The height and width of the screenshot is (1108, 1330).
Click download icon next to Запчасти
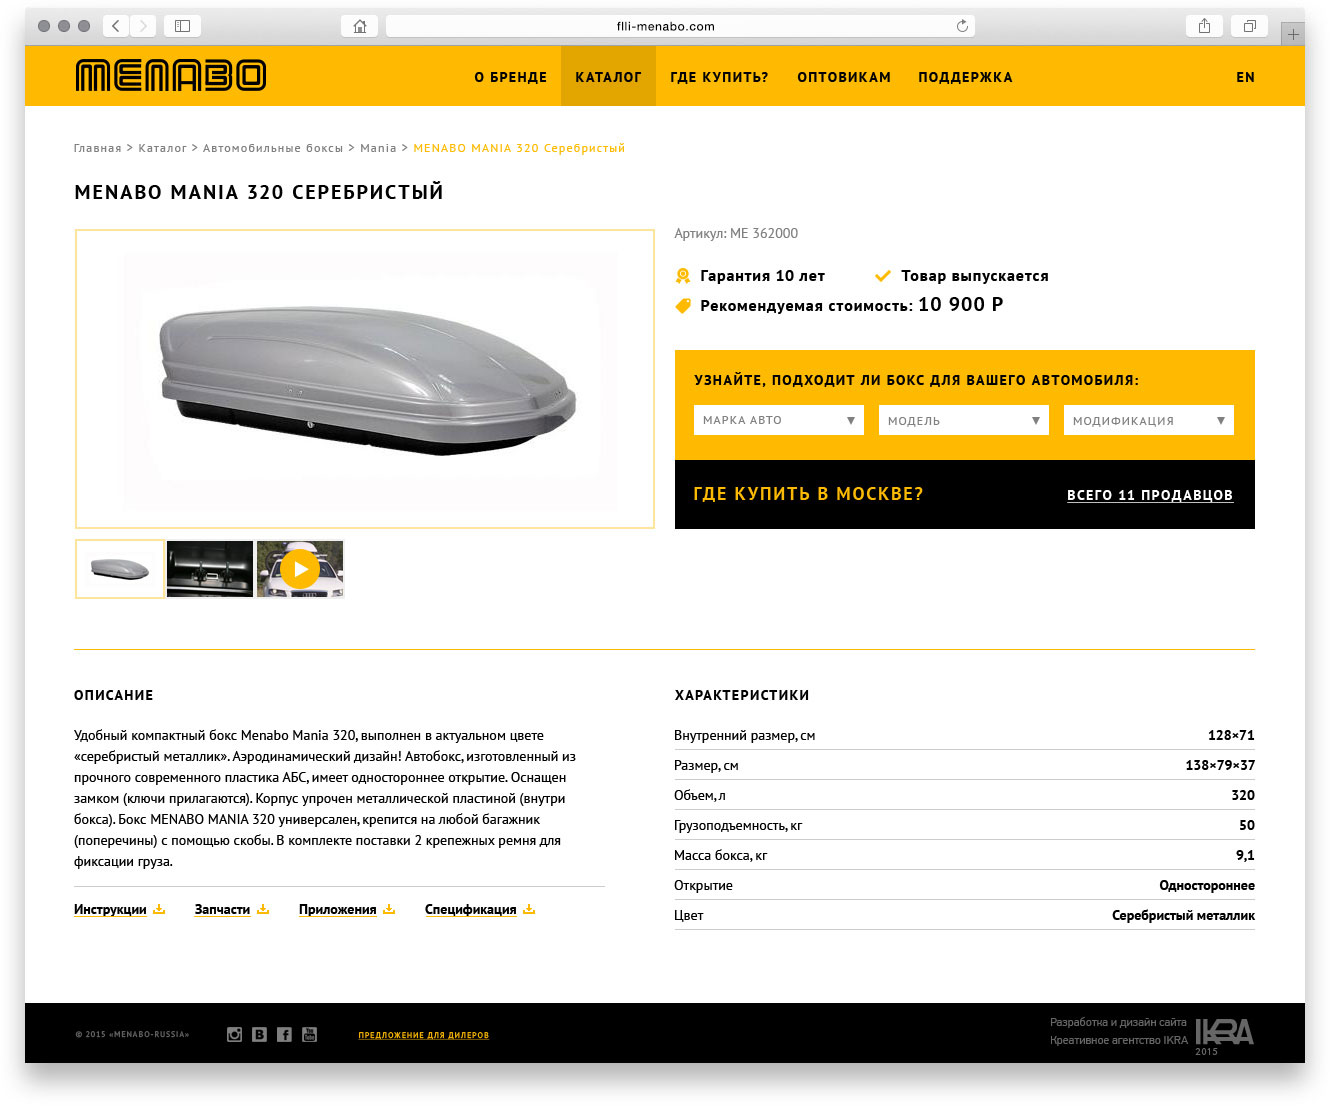click(x=263, y=909)
